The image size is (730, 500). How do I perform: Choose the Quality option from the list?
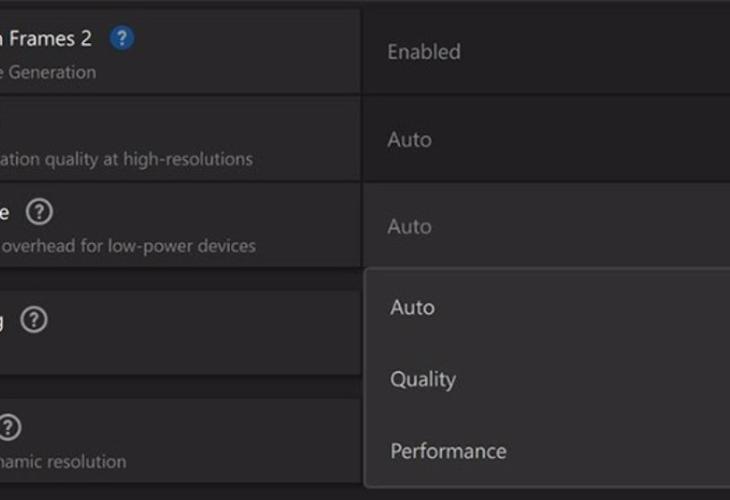(423, 379)
